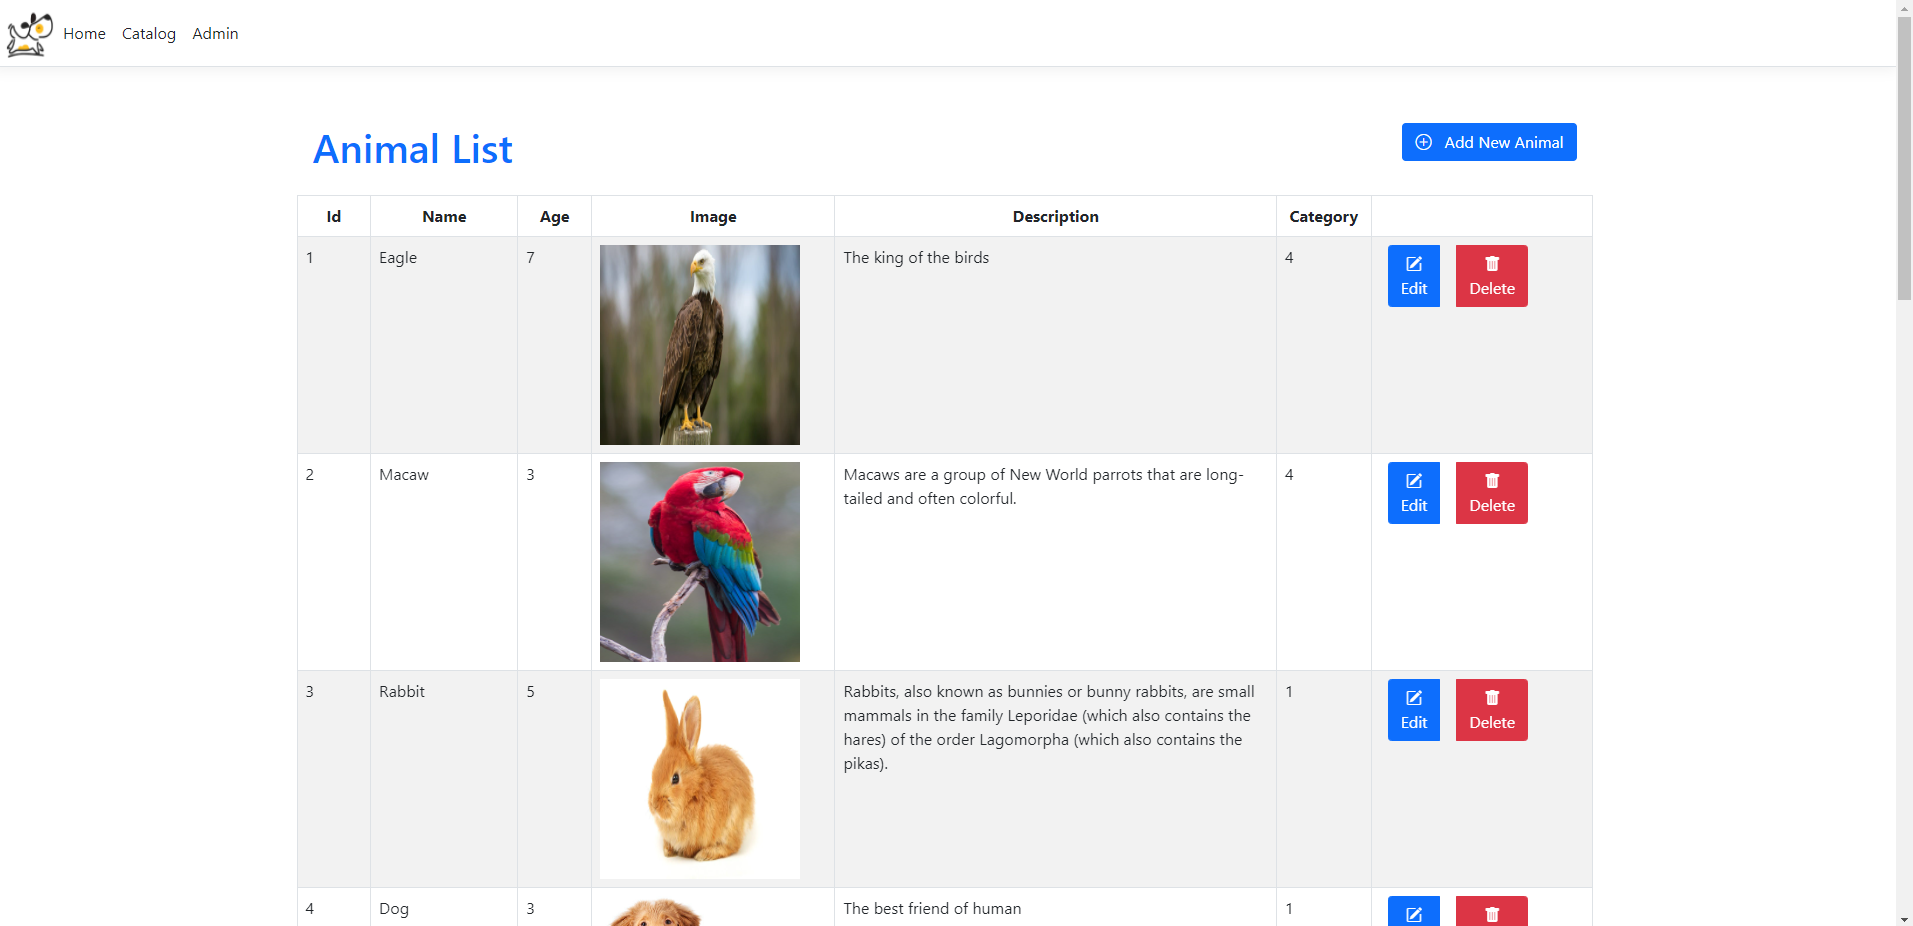This screenshot has width=1913, height=926.
Task: Open the Rabbit image thumbnail
Action: (699, 779)
